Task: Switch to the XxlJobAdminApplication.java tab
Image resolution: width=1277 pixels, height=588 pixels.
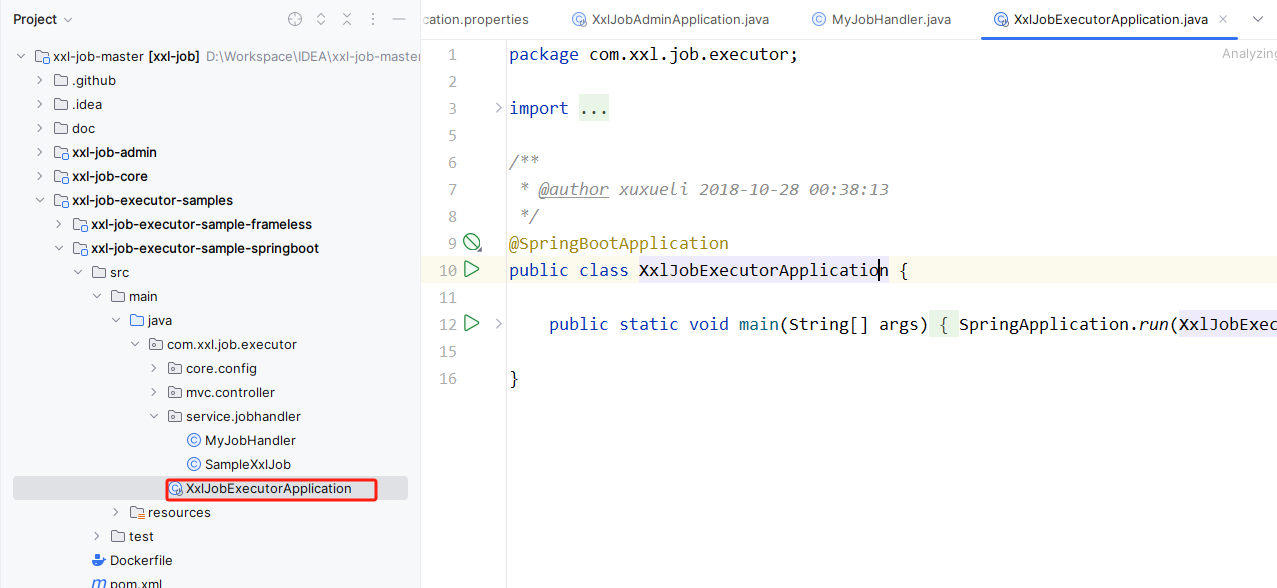Action: coord(670,19)
